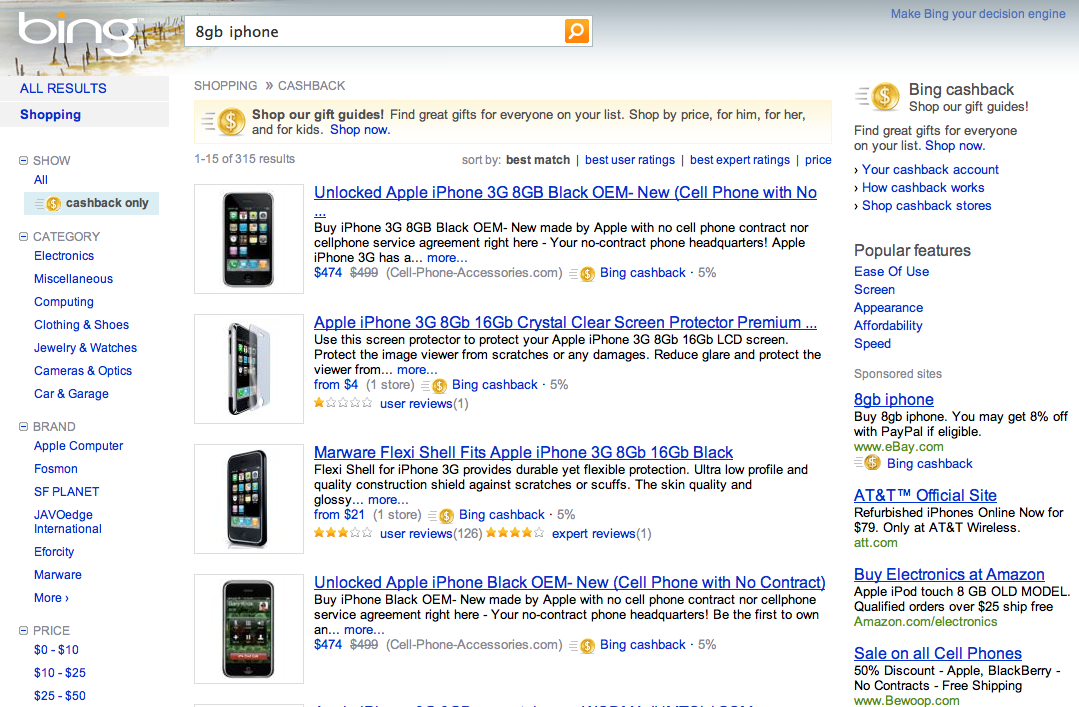Screen dimensions: 1079x707
Task: Click the gold coin icon in gift guides banner
Action: (231, 122)
